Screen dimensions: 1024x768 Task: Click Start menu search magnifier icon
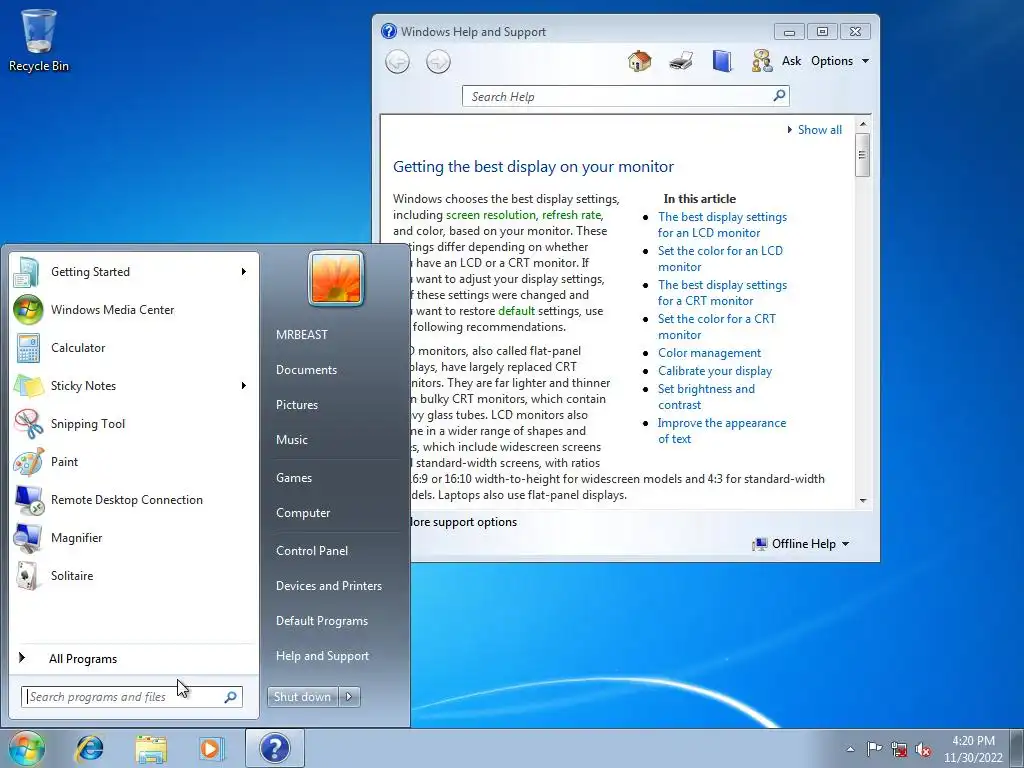(x=230, y=697)
